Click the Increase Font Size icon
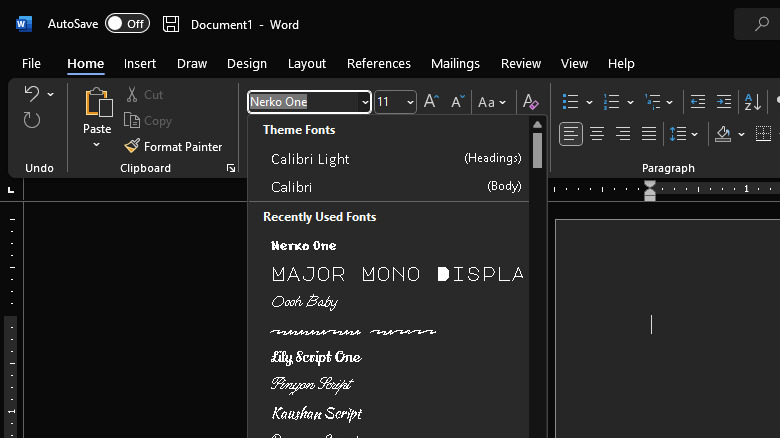The width and height of the screenshot is (780, 438). [x=431, y=102]
